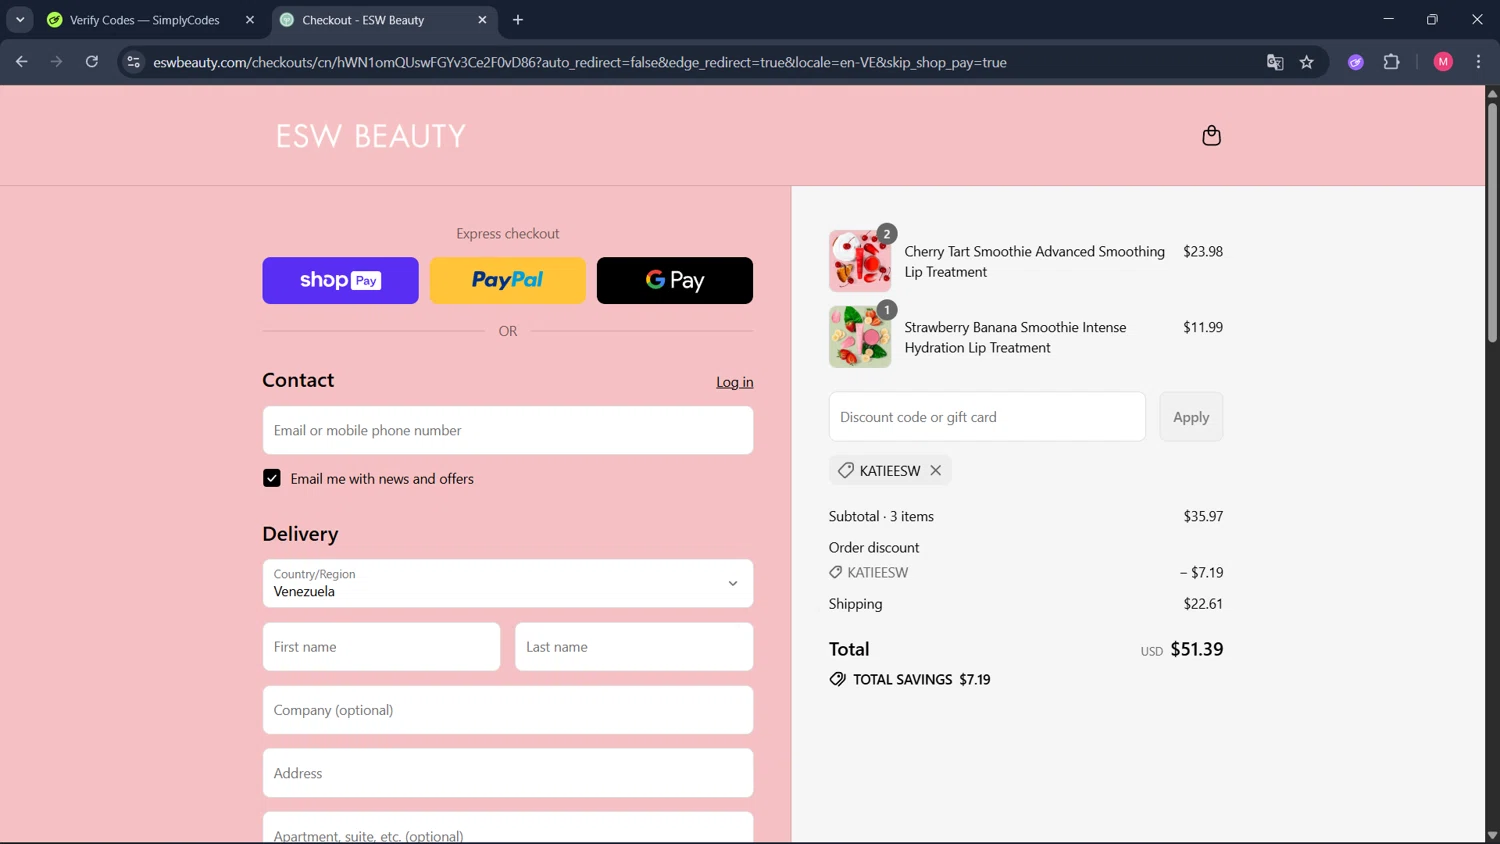Focus the Last name field
1500x844 pixels.
[x=634, y=647]
